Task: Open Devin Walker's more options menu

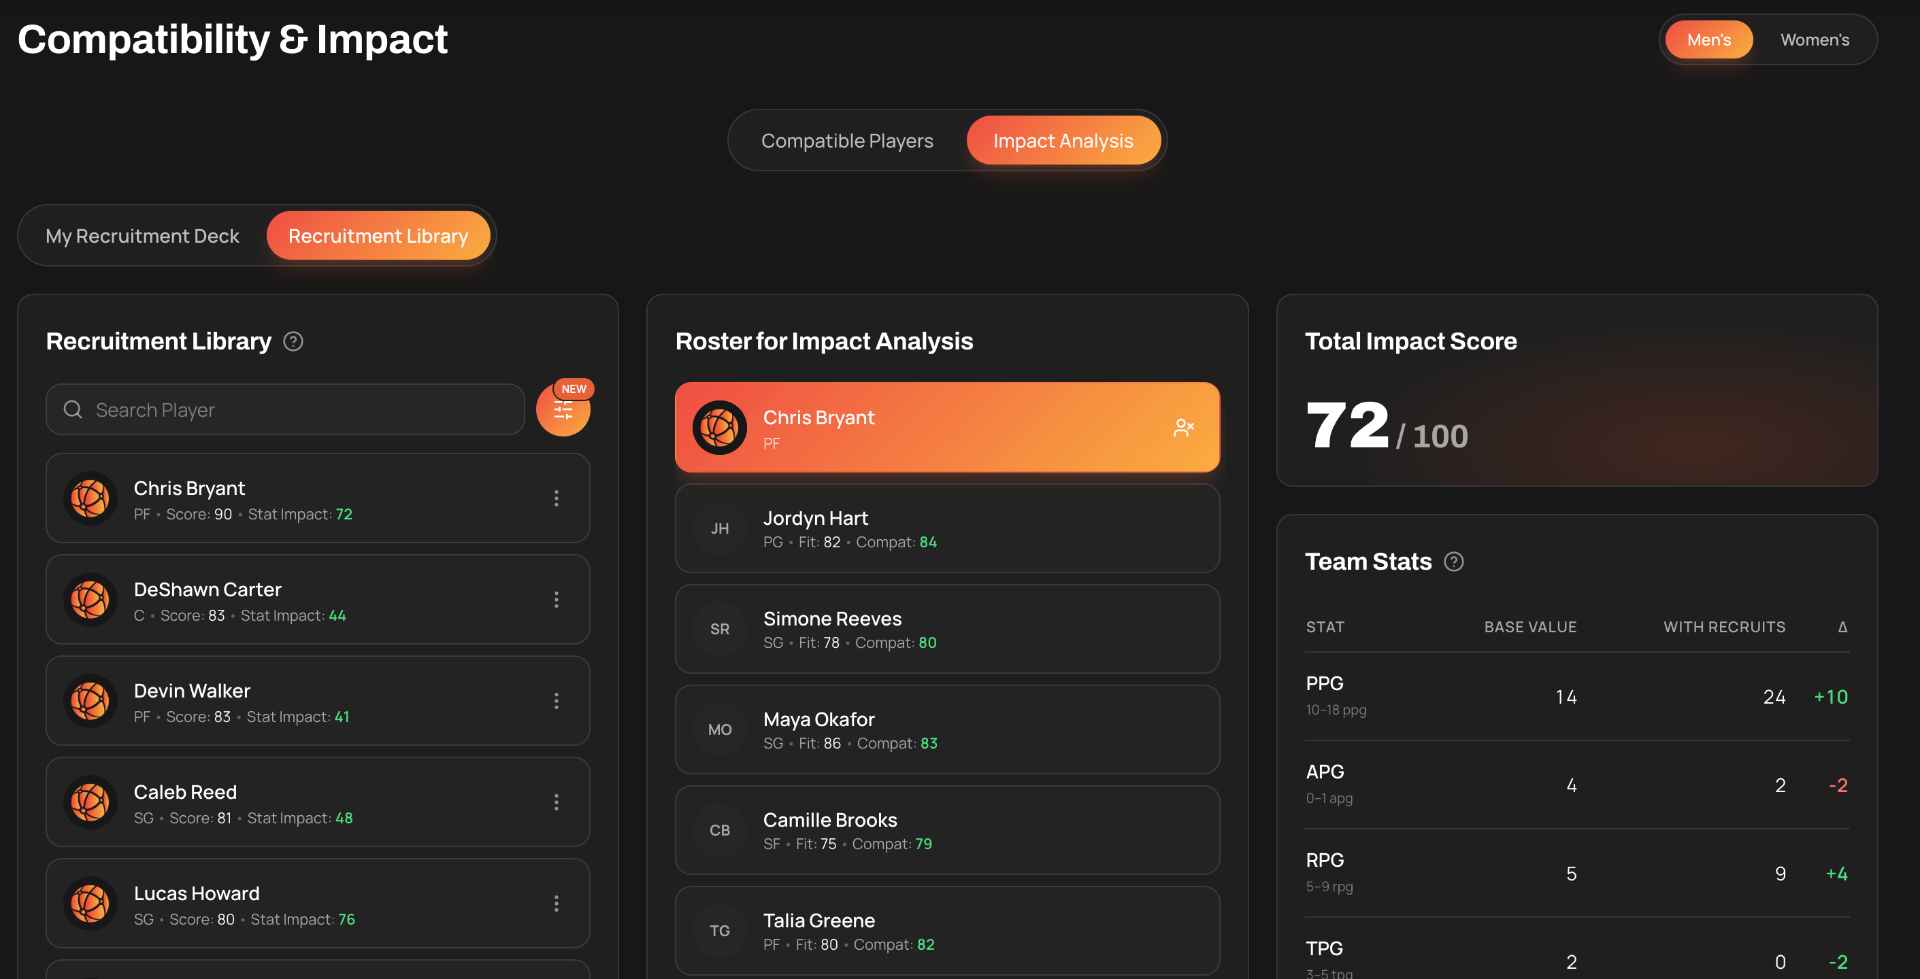Action: click(x=557, y=701)
